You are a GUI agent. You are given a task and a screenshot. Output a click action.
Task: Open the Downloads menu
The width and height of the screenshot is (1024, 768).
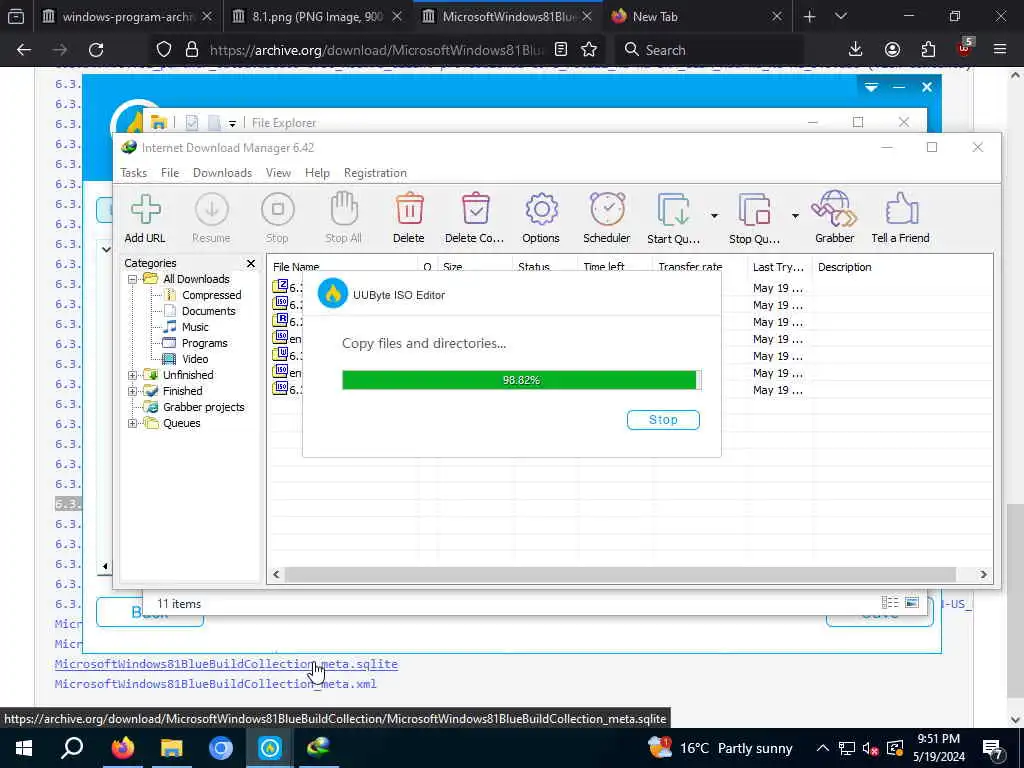click(222, 173)
